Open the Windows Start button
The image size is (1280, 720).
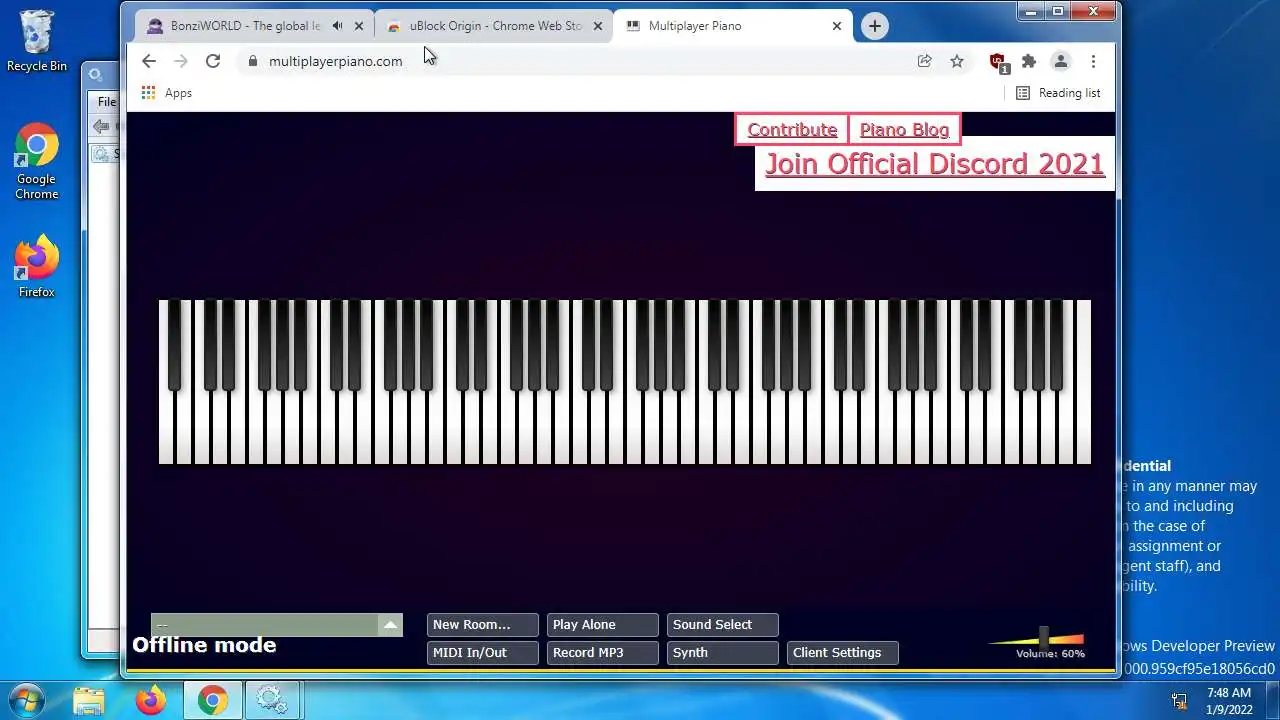click(25, 699)
